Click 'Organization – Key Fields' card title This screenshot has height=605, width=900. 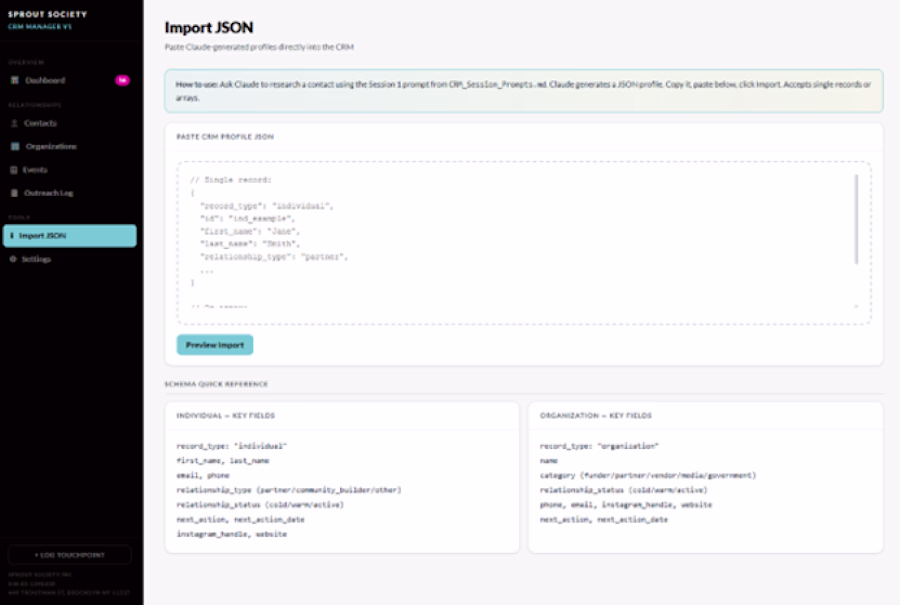[x=596, y=416]
